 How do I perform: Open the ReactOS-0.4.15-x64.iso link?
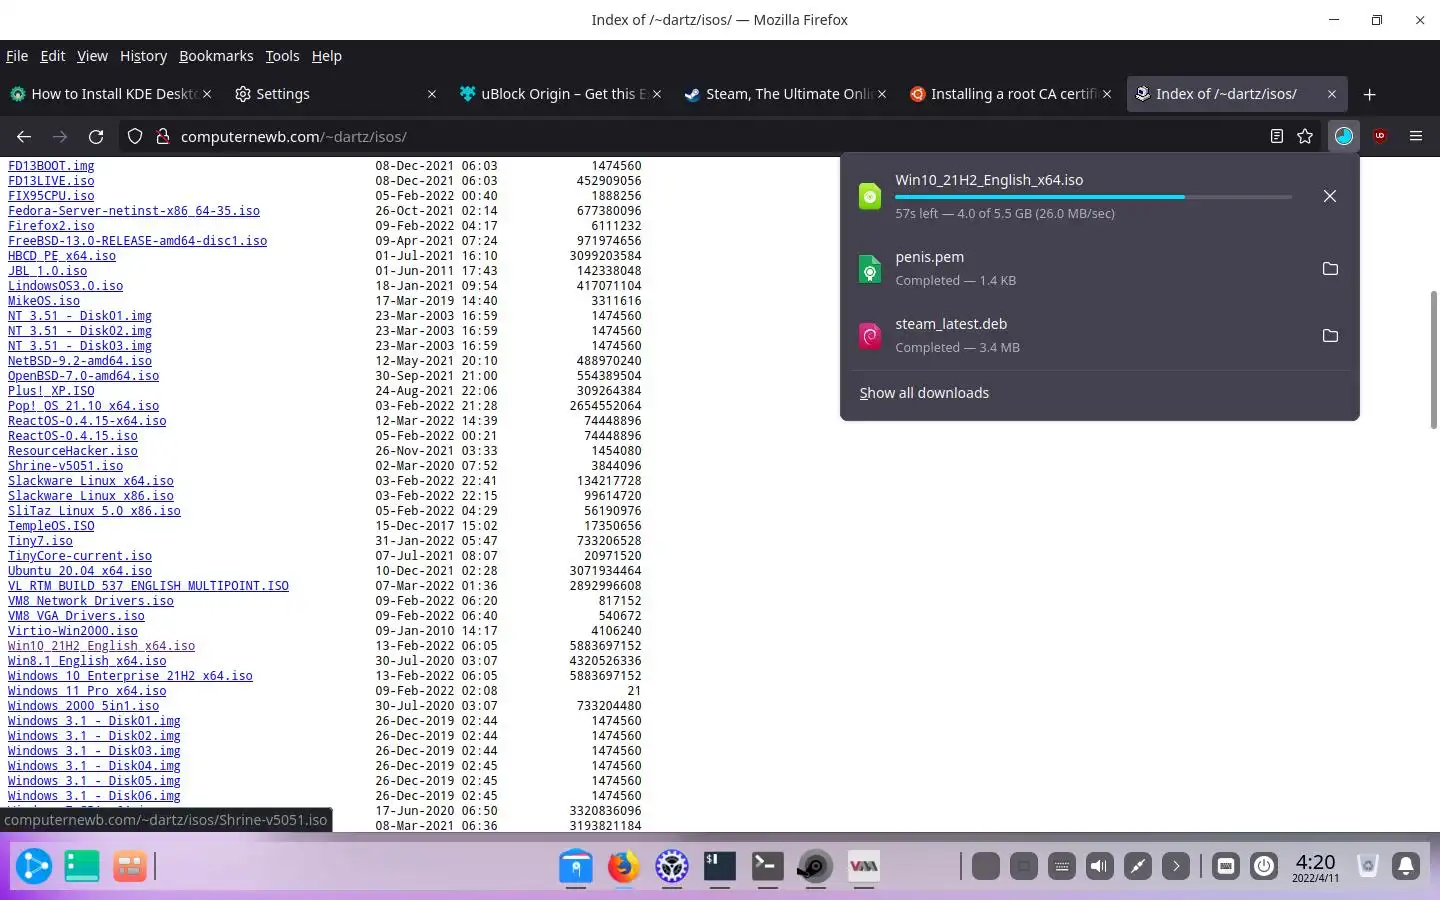click(87, 421)
